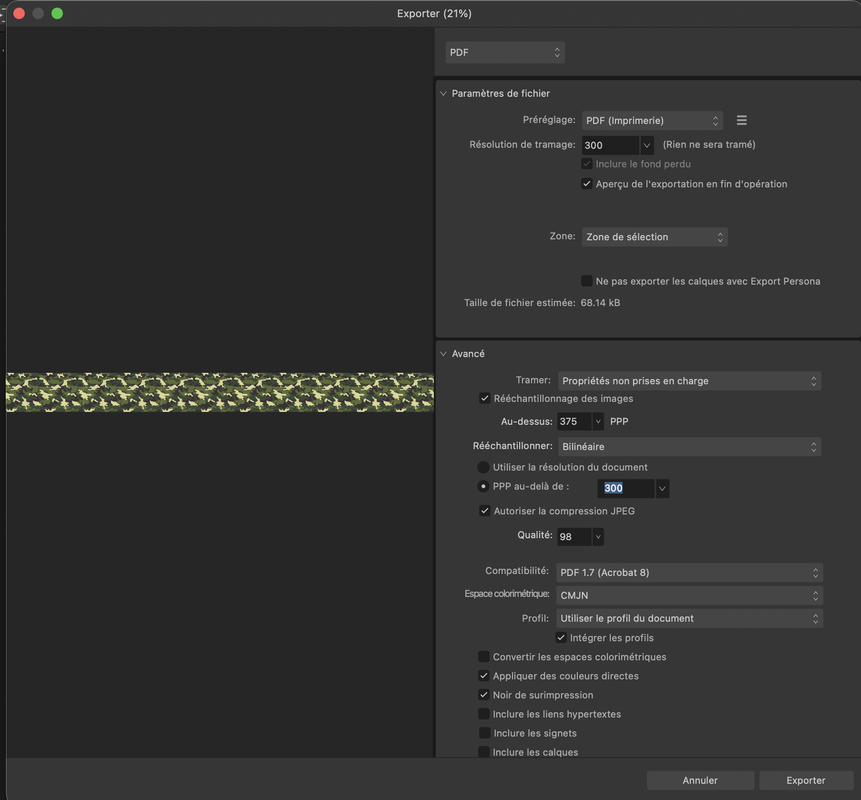
Task: Uncheck Rééchantillonnage des images
Action: click(484, 398)
